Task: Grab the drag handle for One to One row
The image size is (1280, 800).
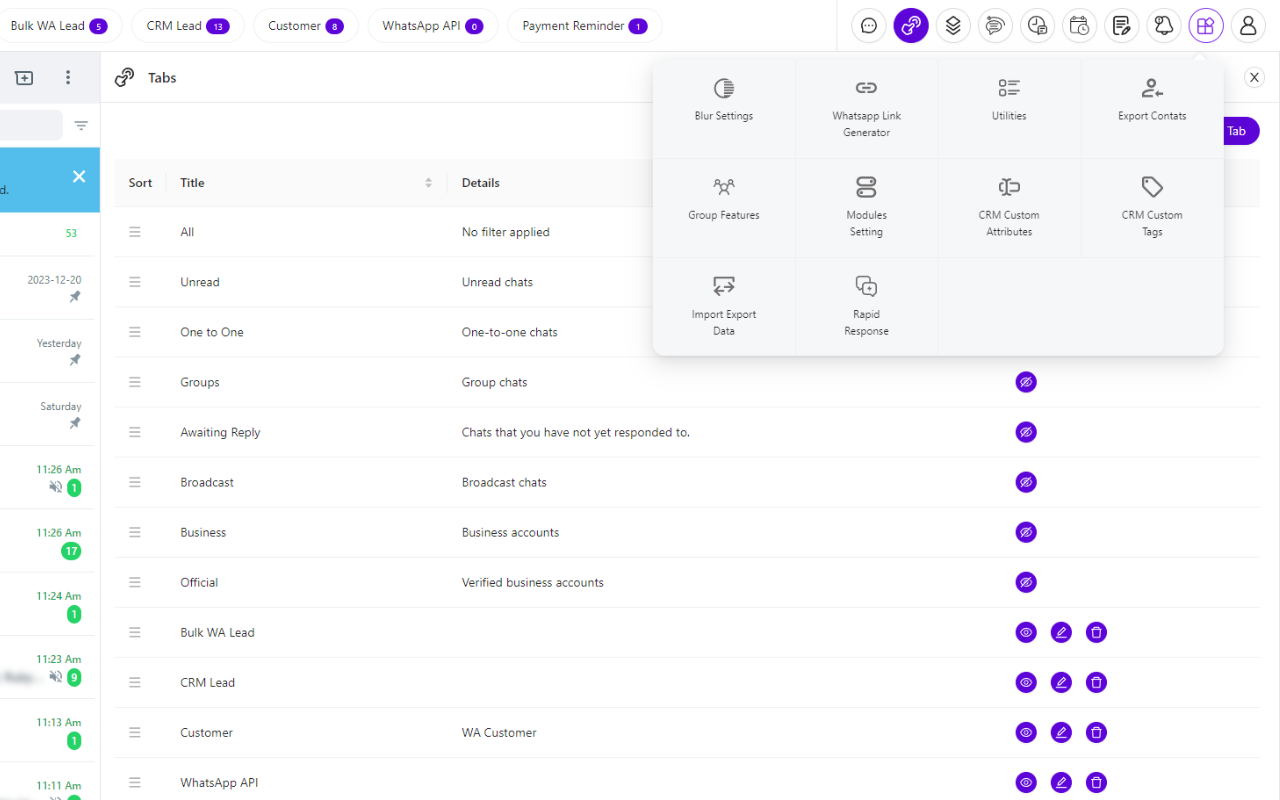Action: pyautogui.click(x=135, y=332)
